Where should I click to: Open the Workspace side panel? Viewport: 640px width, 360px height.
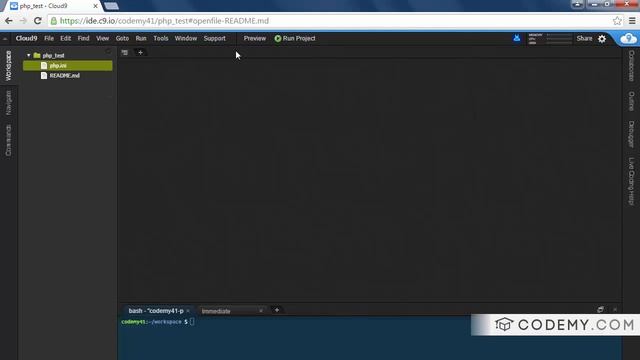click(x=9, y=65)
